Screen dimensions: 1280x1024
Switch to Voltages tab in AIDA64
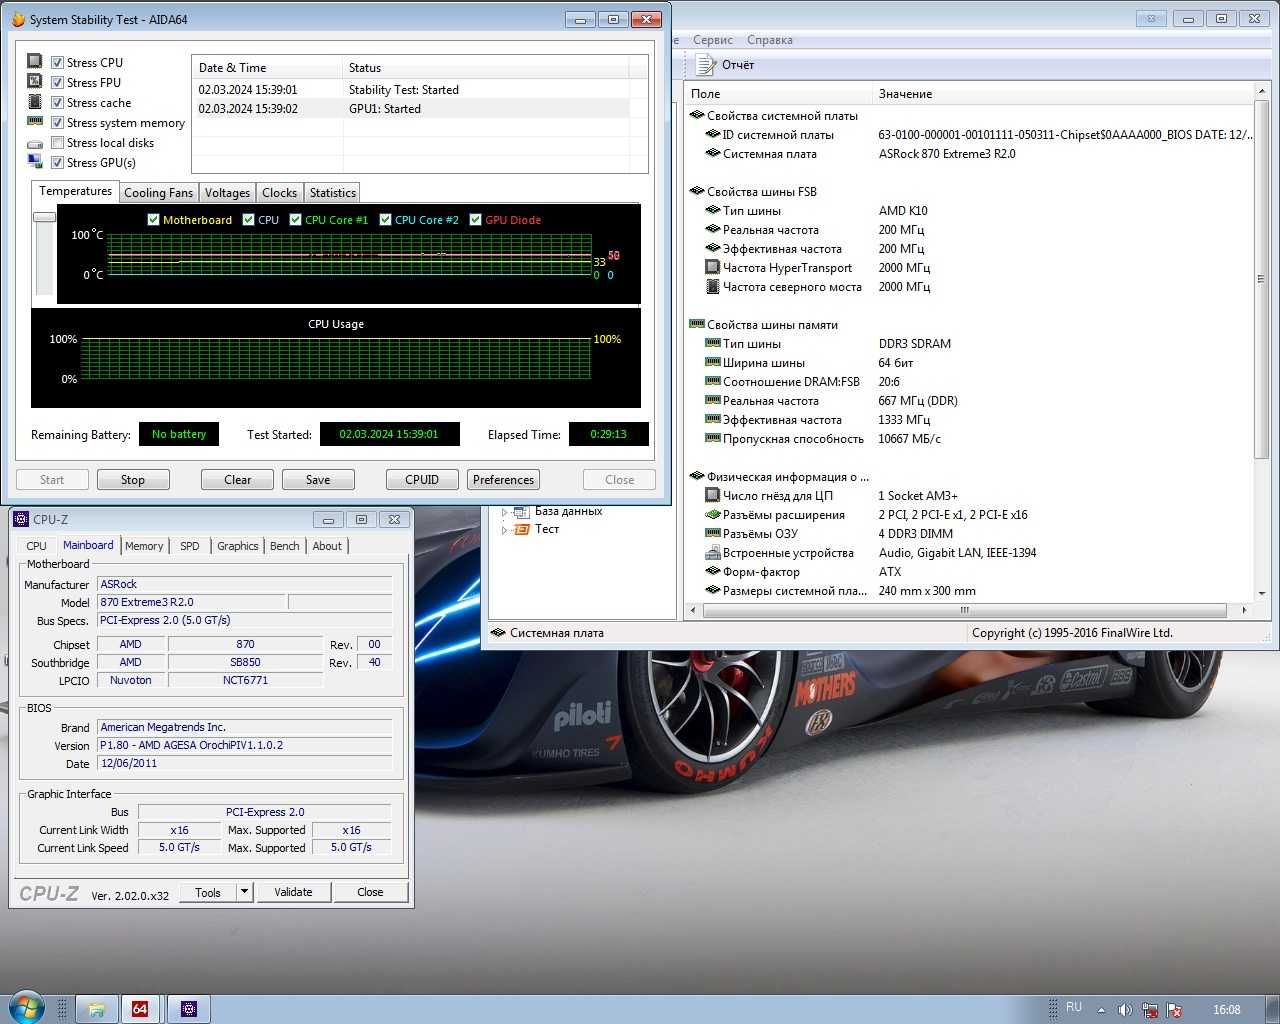point(227,193)
